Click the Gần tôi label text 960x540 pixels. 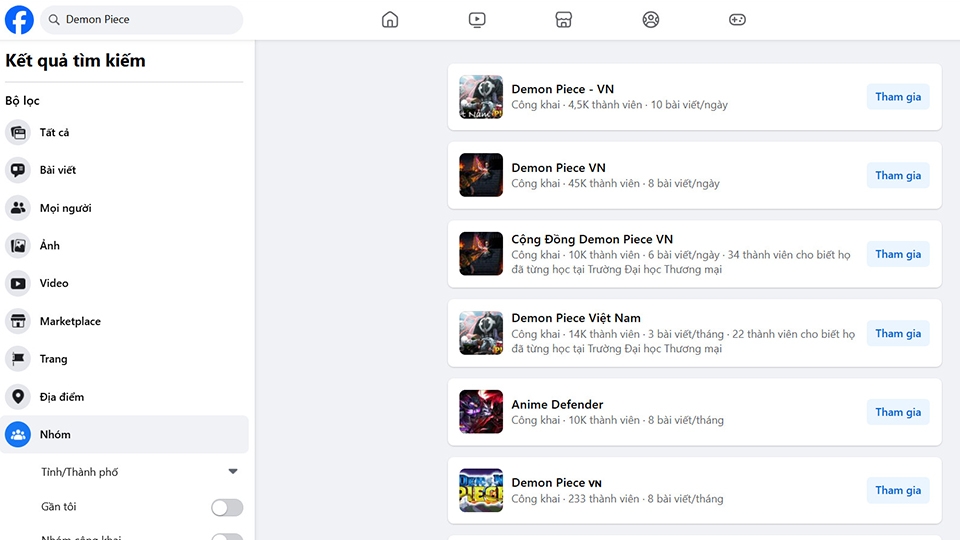click(x=59, y=507)
